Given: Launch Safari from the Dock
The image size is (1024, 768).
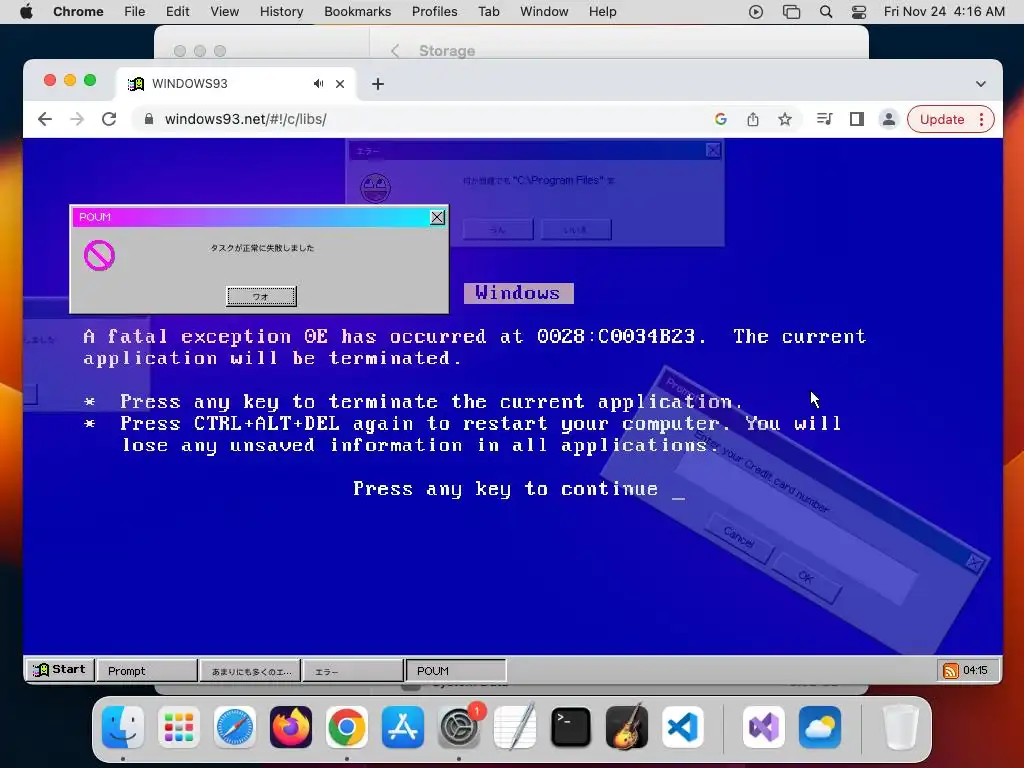Looking at the screenshot, I should 234,727.
